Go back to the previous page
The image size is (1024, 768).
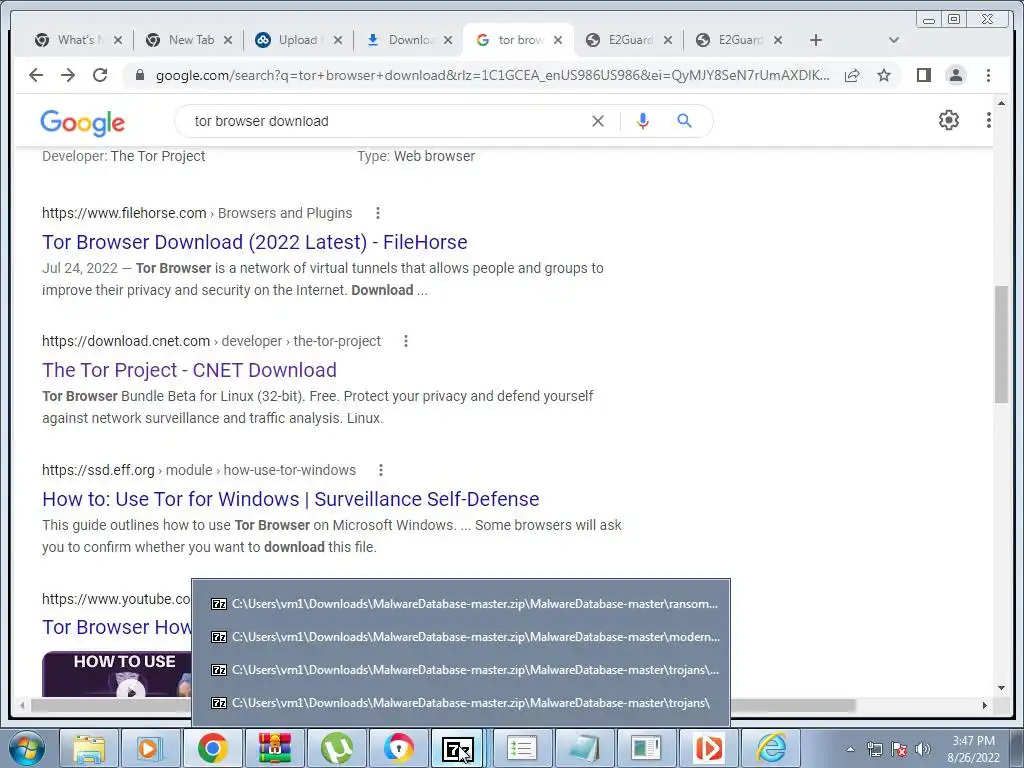(36, 75)
